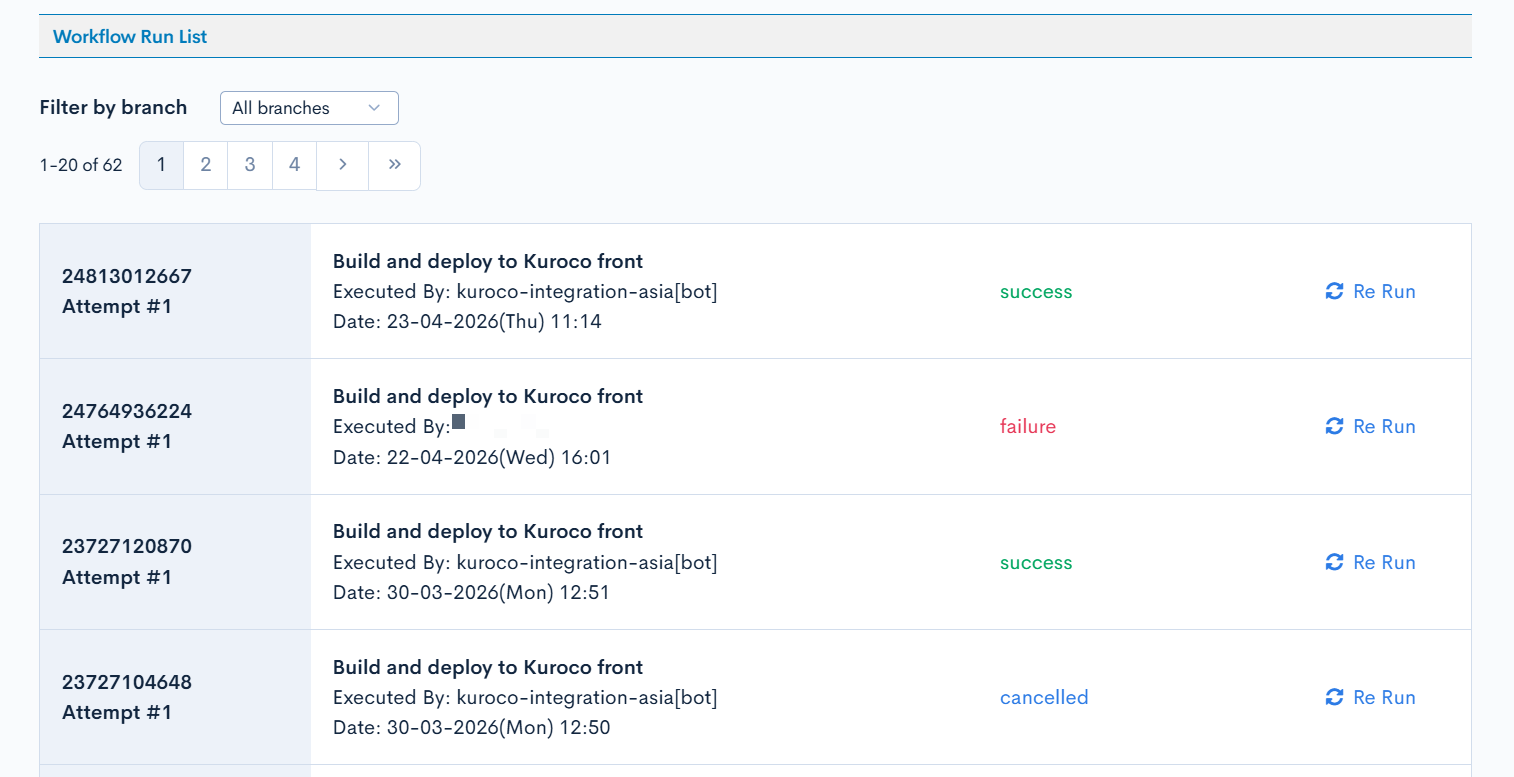The image size is (1514, 777).
Task: Select run ID 24813012667
Action: coord(127,276)
